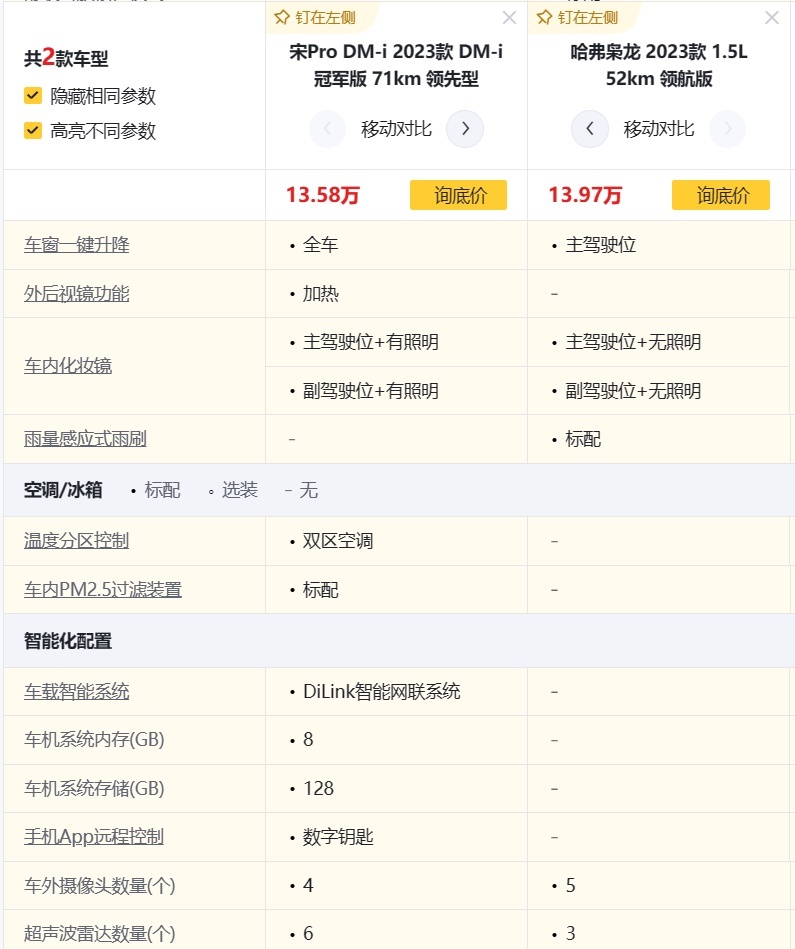
Task: Click 车外摄像头数量(个) row label
Action: pyautogui.click(x=99, y=885)
